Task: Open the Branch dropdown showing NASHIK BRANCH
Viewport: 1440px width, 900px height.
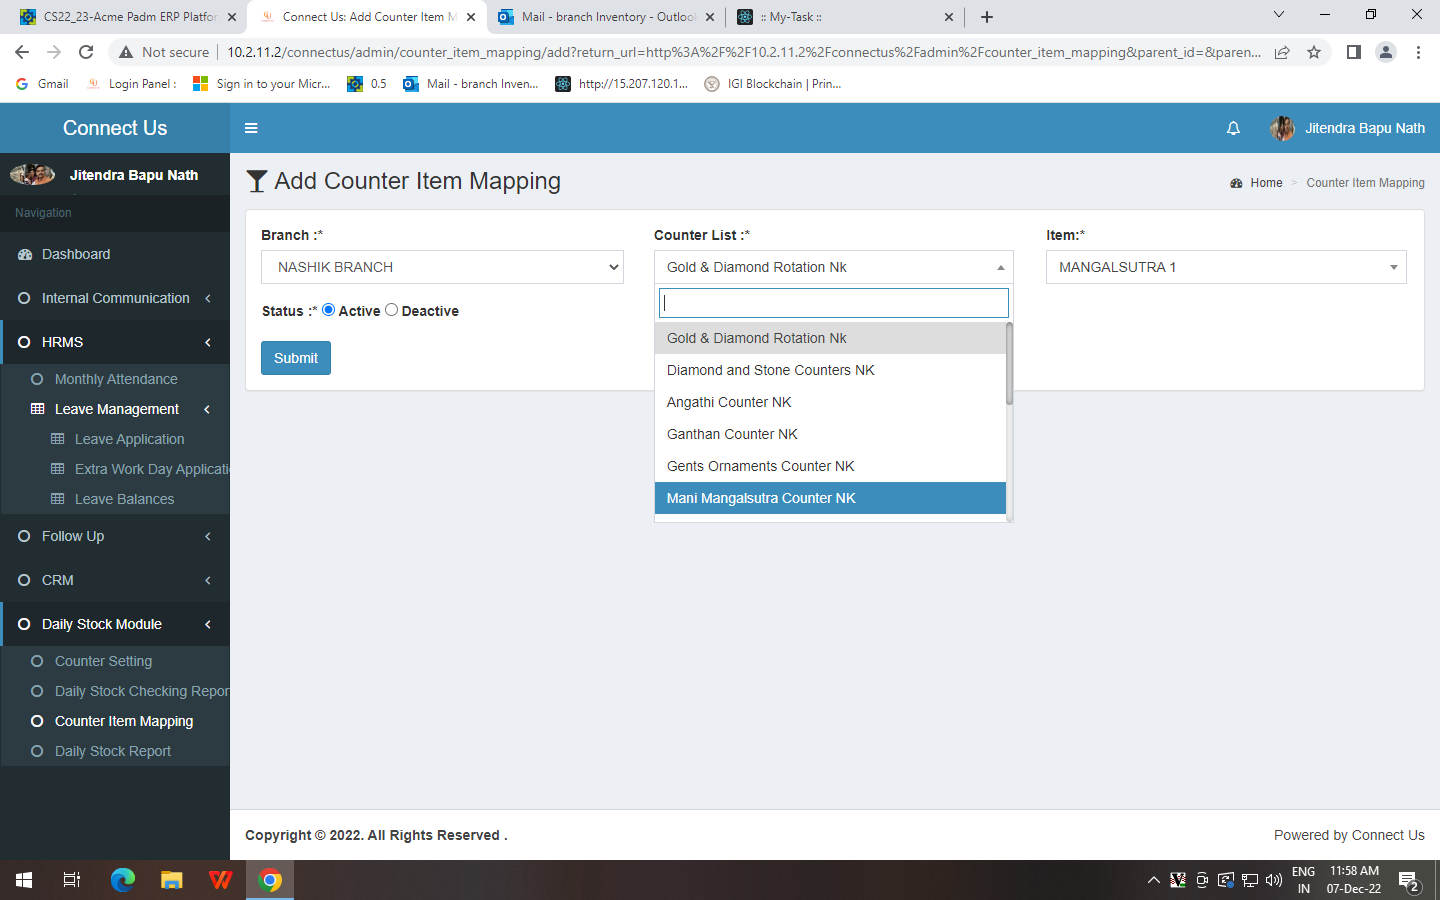Action: coord(442,267)
